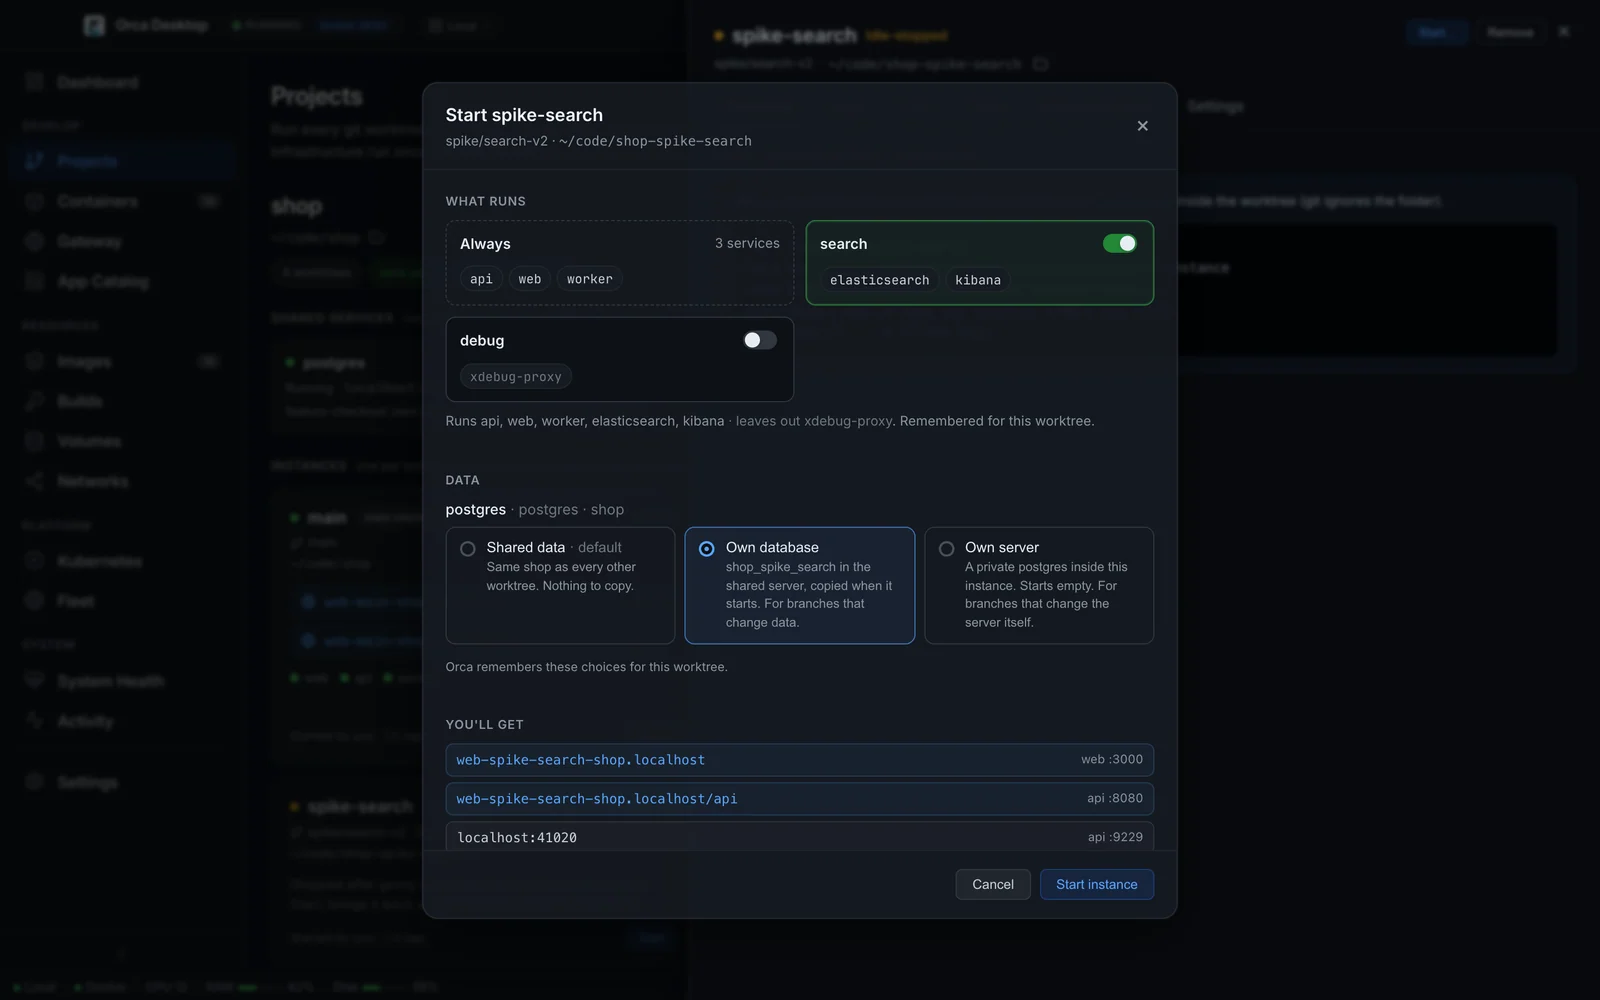Close the background spike-search details panel

pyautogui.click(x=1564, y=32)
